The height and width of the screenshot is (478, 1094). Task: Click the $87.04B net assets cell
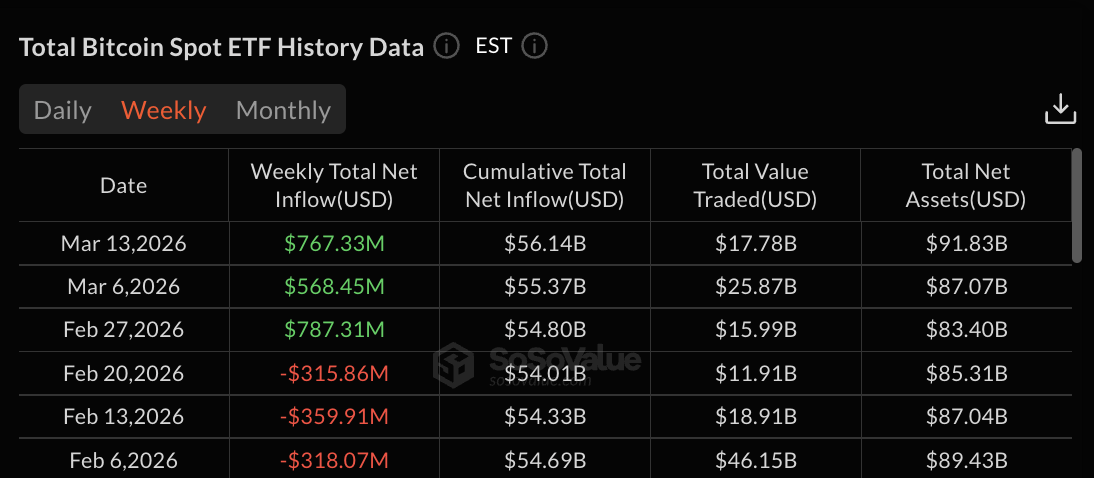point(966,417)
